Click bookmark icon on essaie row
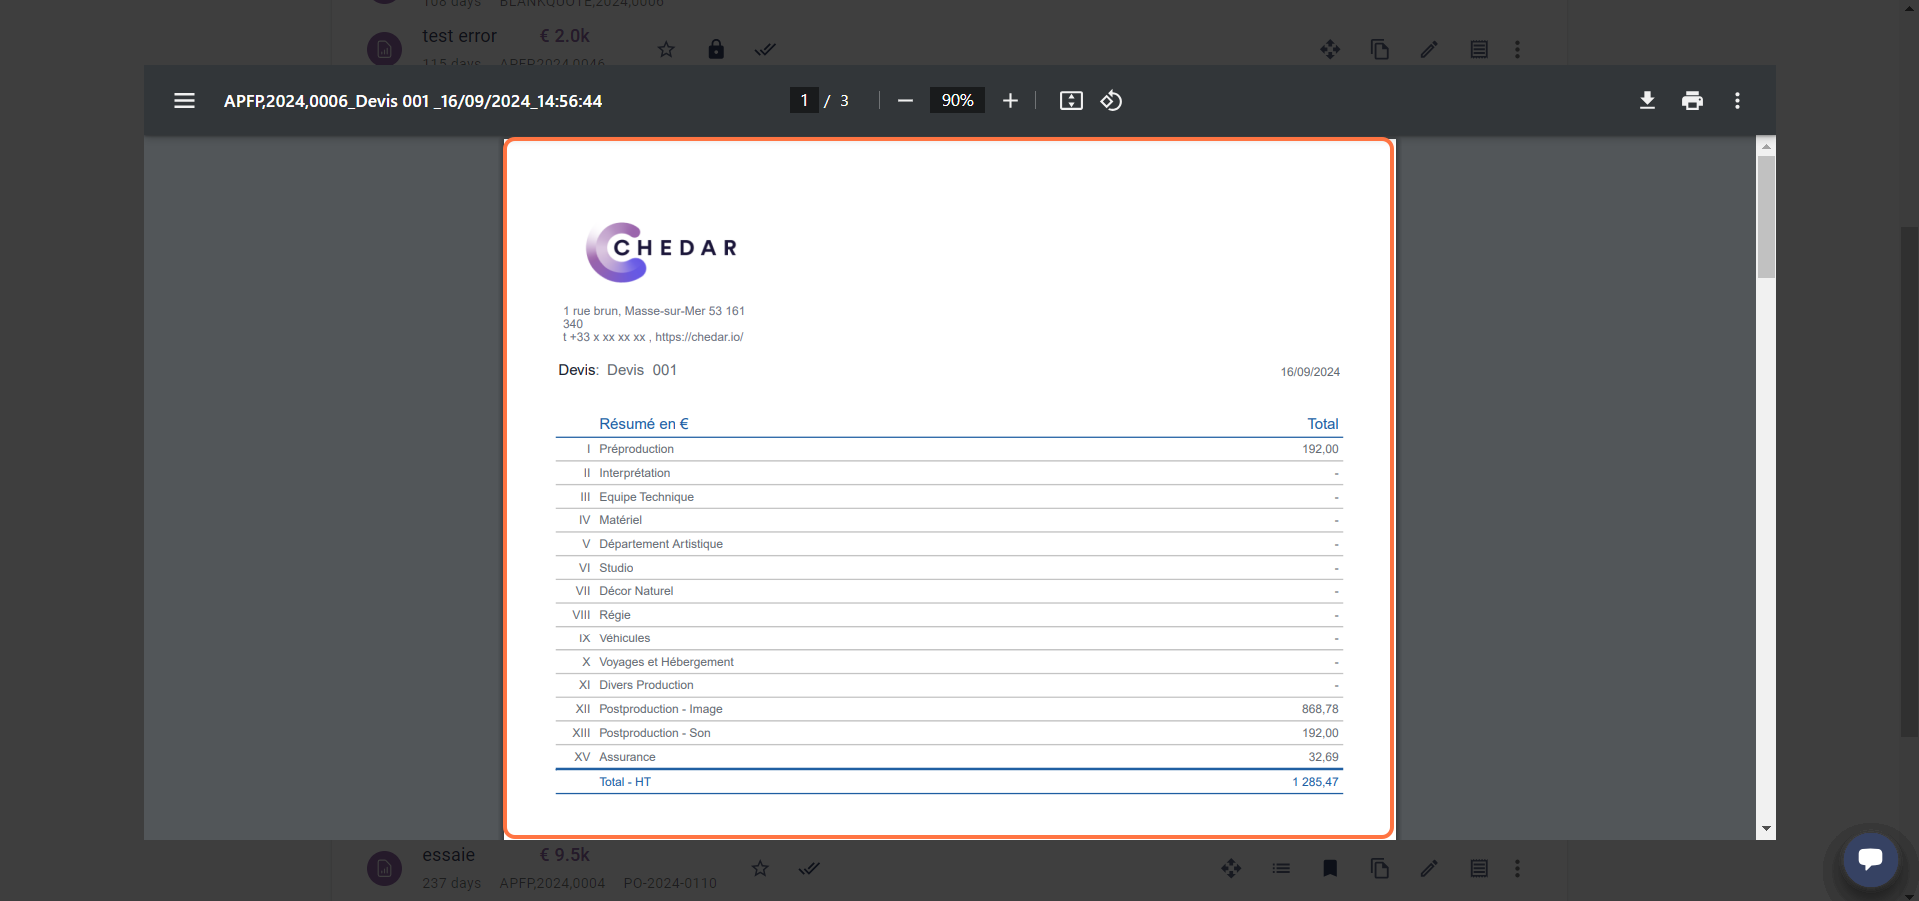This screenshot has width=1919, height=901. (x=1330, y=868)
